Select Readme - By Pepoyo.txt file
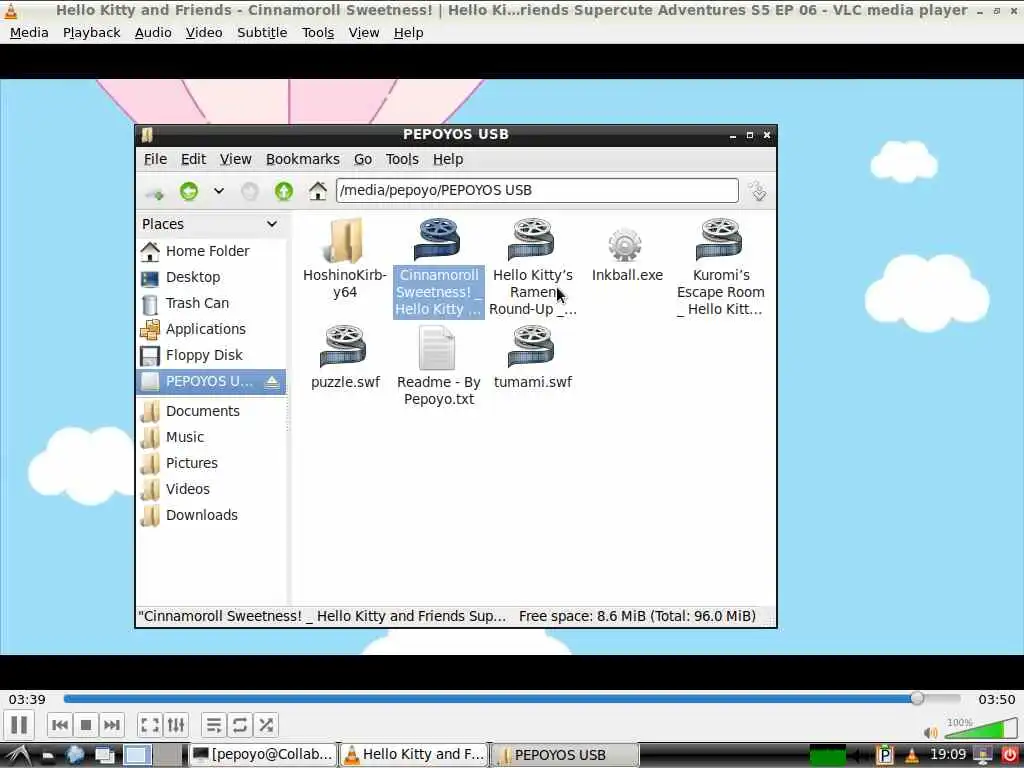 (x=438, y=366)
